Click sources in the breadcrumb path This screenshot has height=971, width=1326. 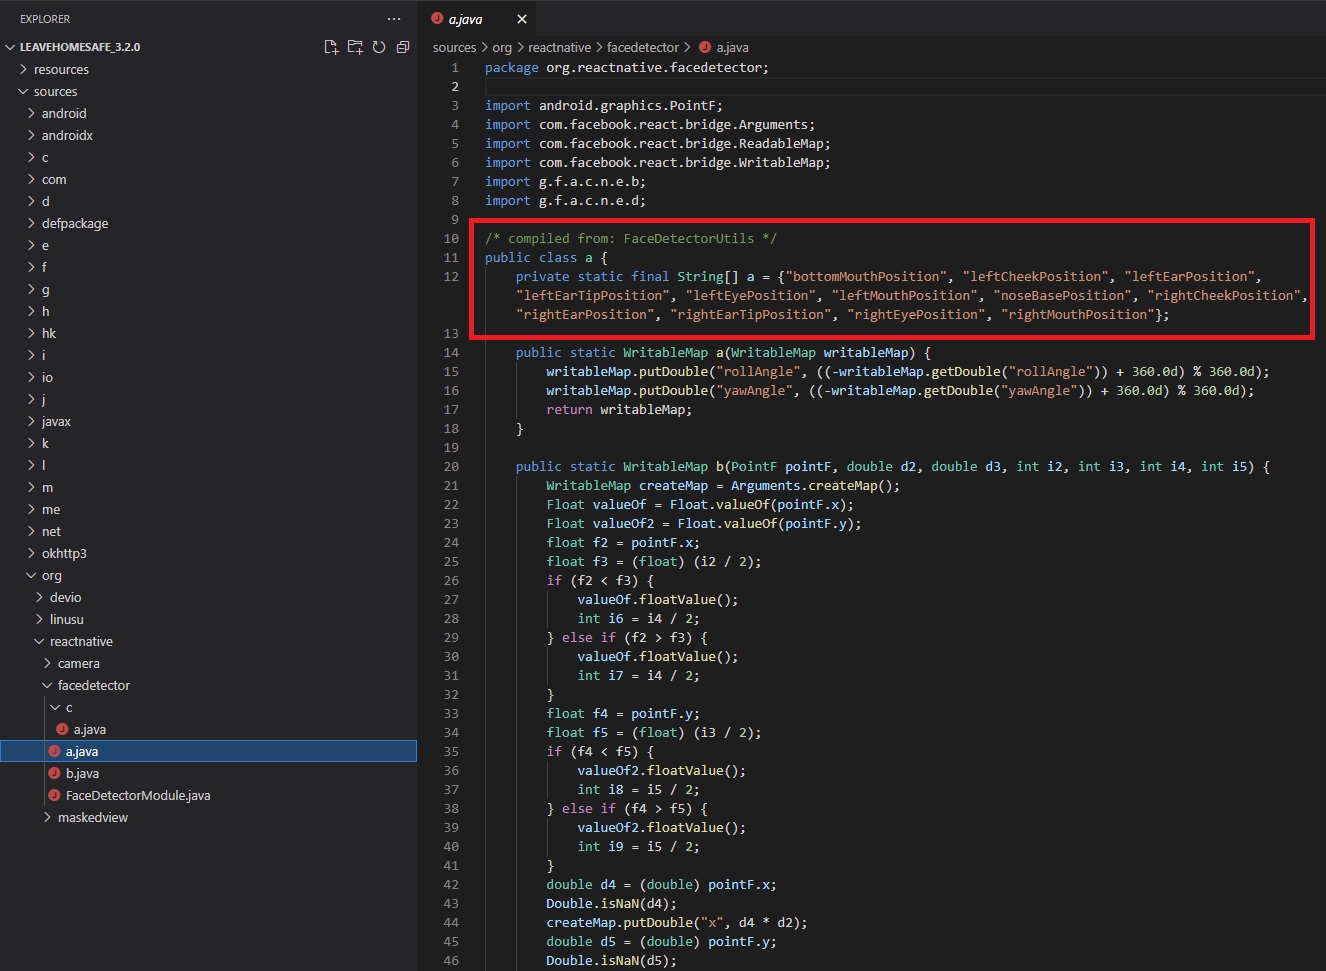click(454, 47)
